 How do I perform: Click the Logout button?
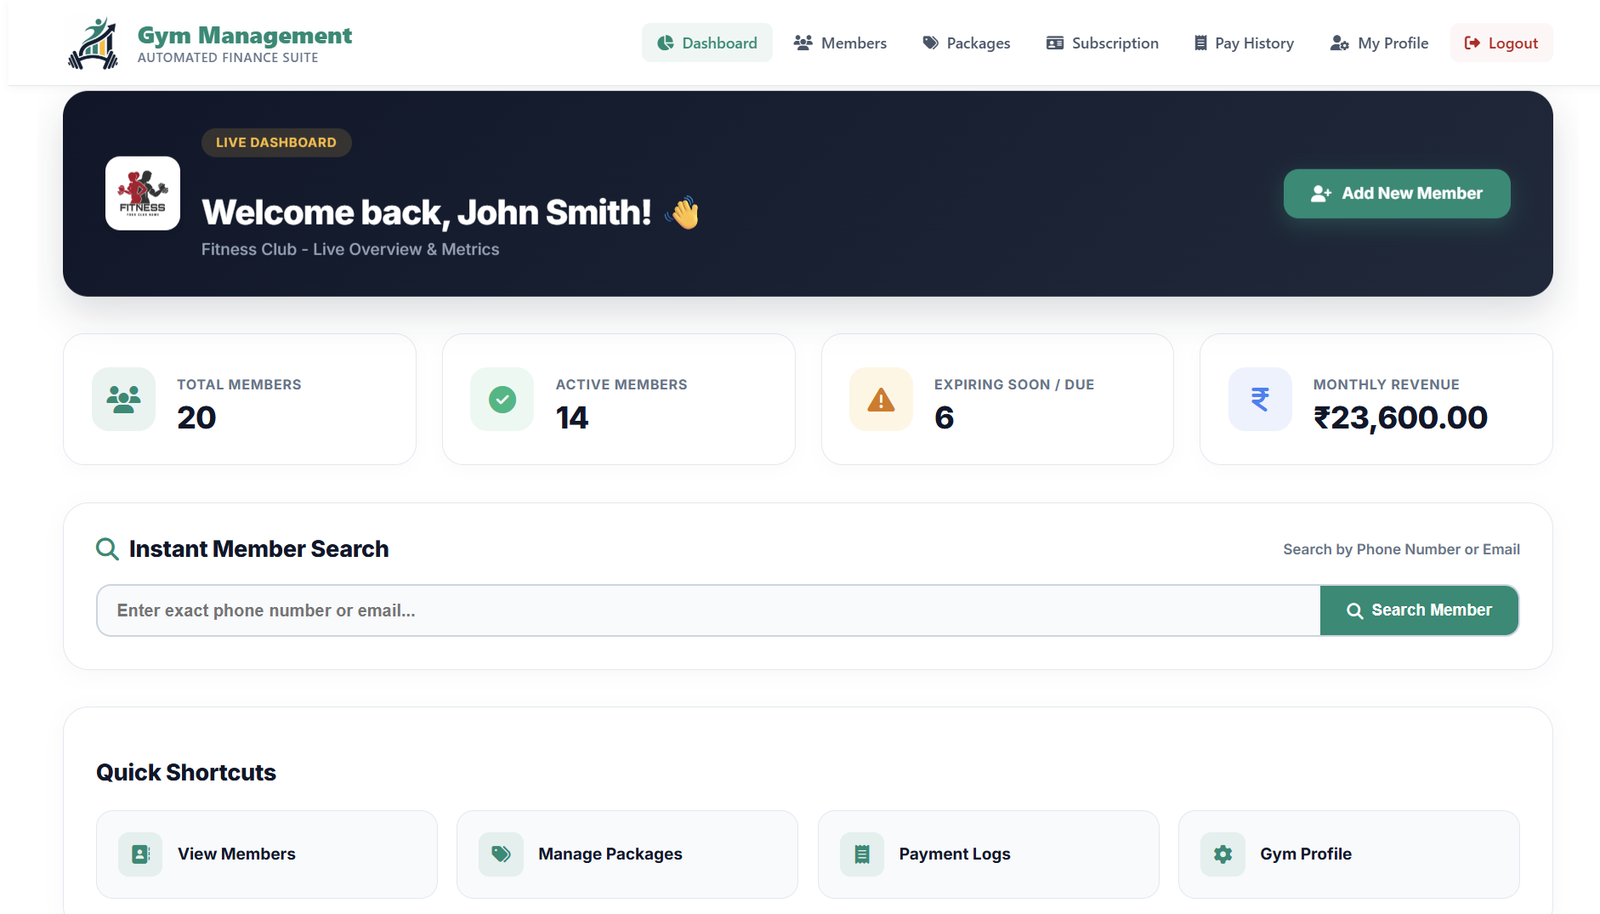1501,43
